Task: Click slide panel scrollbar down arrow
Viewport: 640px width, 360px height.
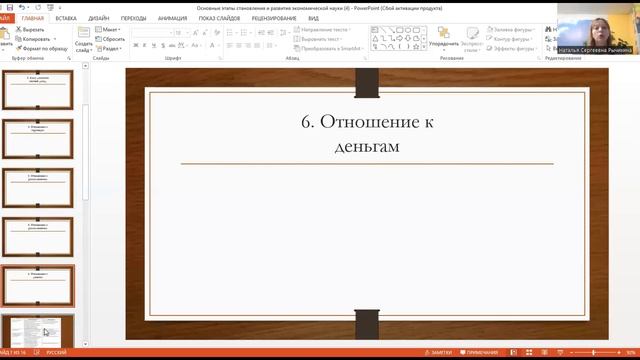Action: point(85,344)
